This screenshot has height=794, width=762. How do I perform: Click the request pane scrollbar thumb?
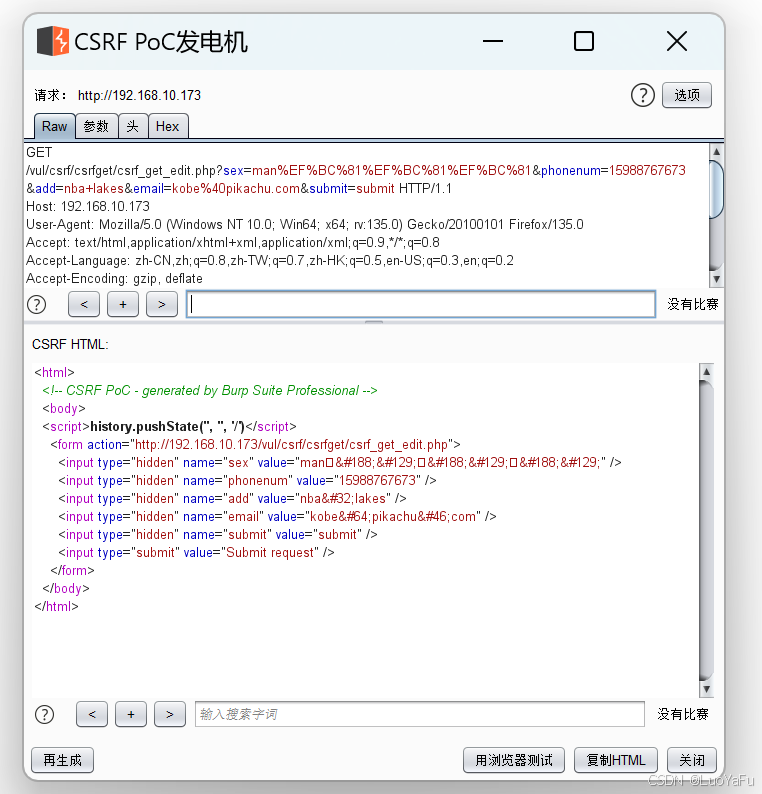pos(716,189)
